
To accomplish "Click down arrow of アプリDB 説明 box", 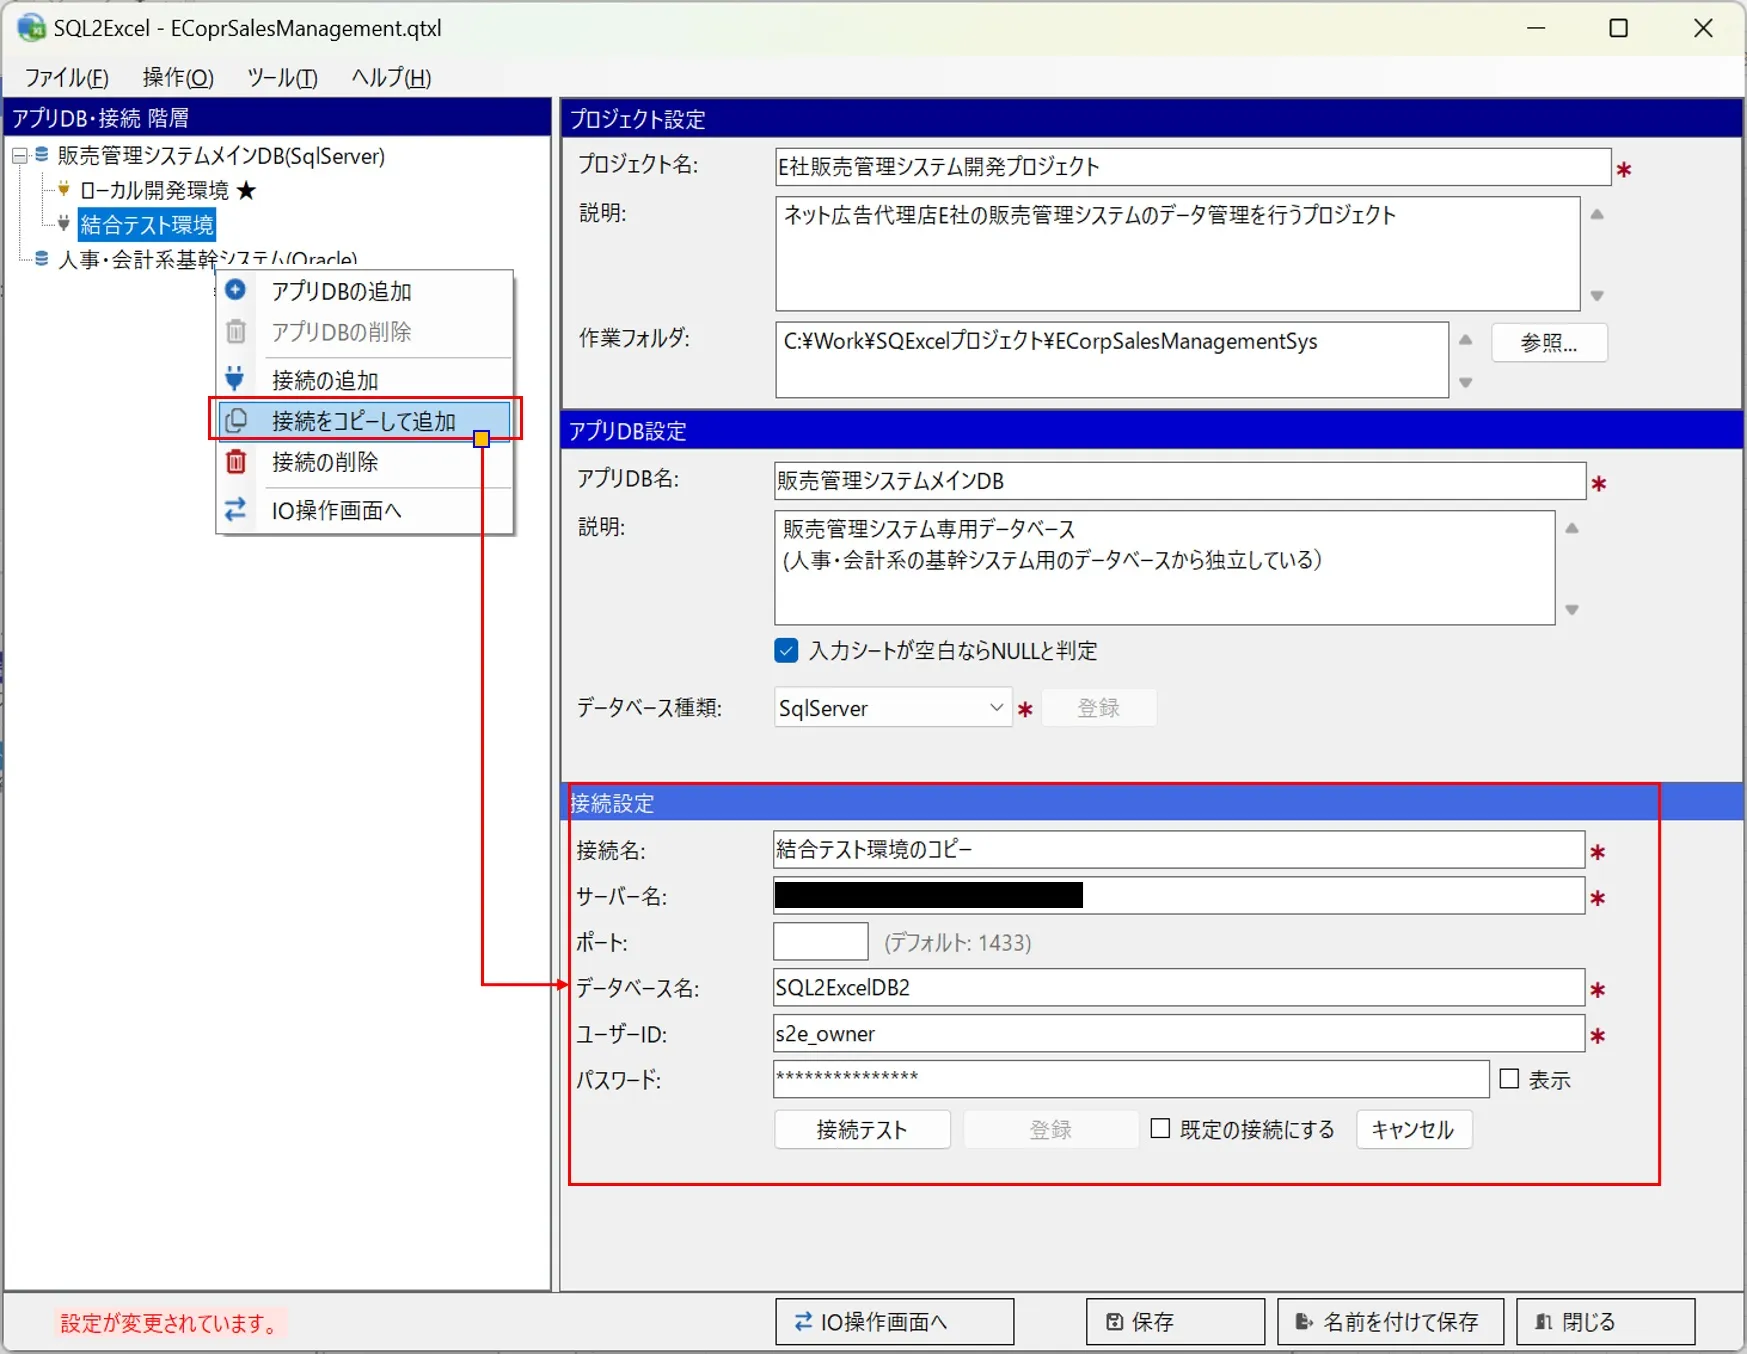I will pos(1572,610).
